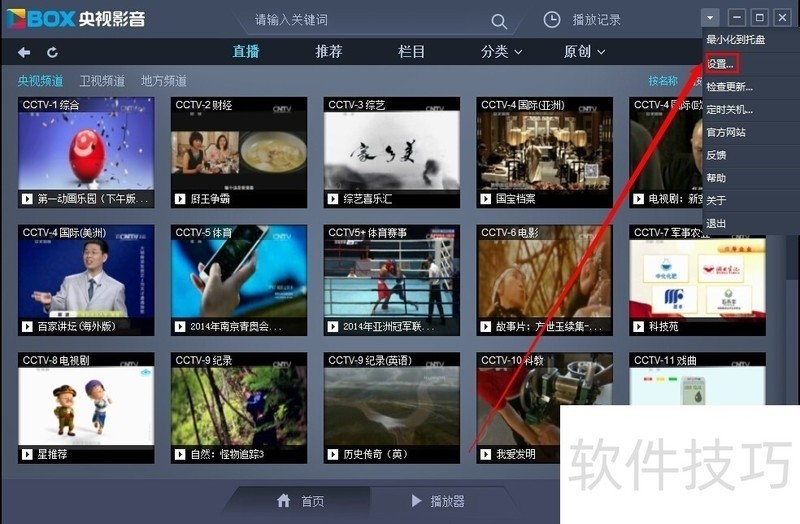Open the CCTV-8 电视剧 thumbnail
800x524 pixels.
(x=86, y=407)
